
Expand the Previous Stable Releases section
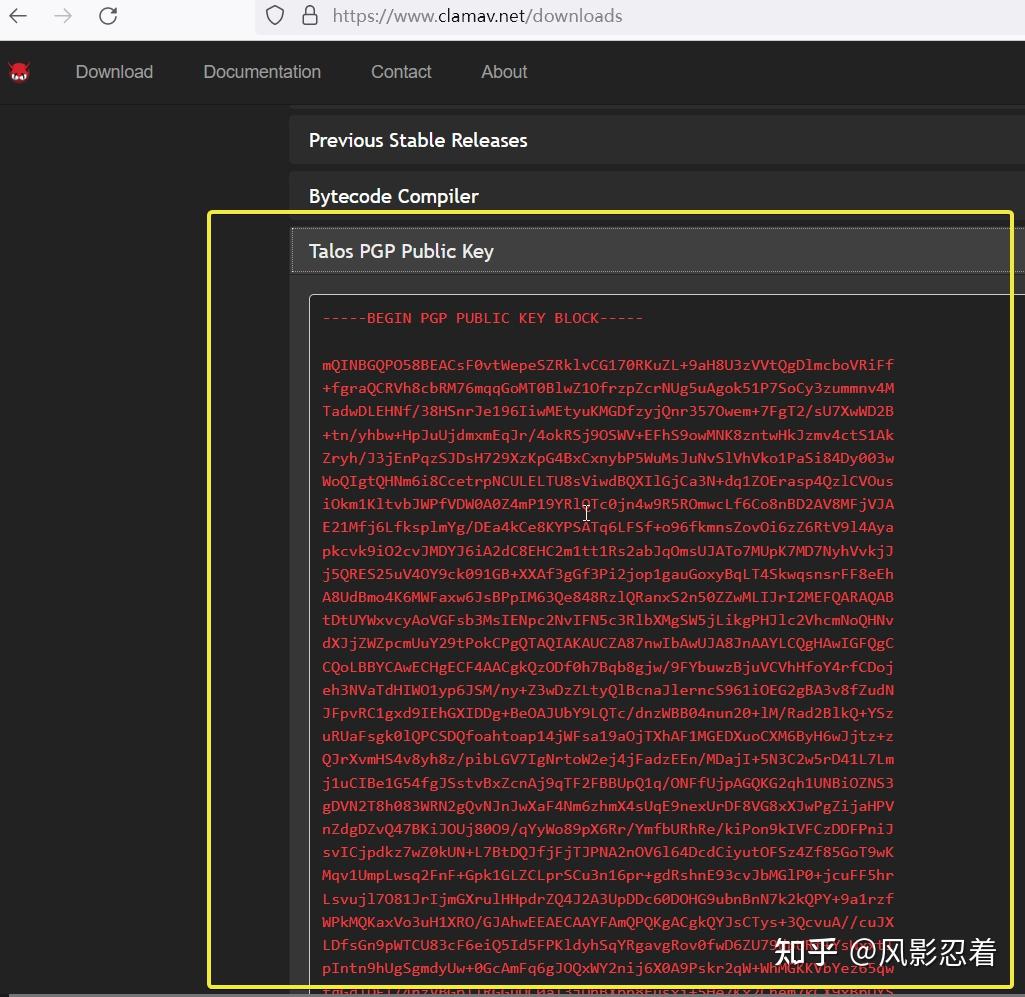(x=657, y=140)
